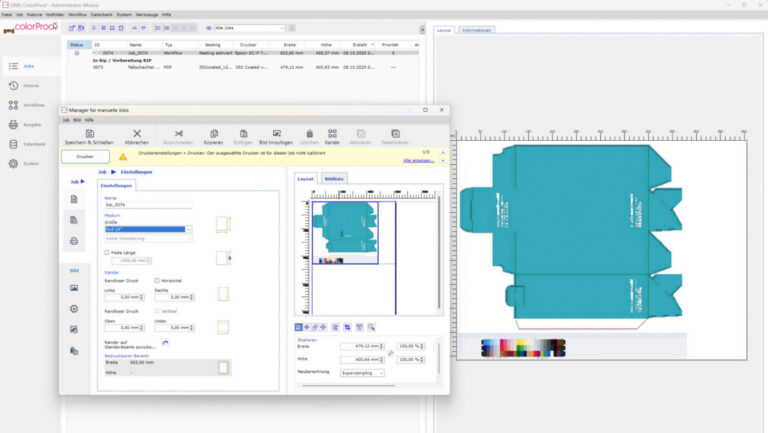
Task: Toggle the Vertikal borderless print checkbox
Action: tap(157, 311)
